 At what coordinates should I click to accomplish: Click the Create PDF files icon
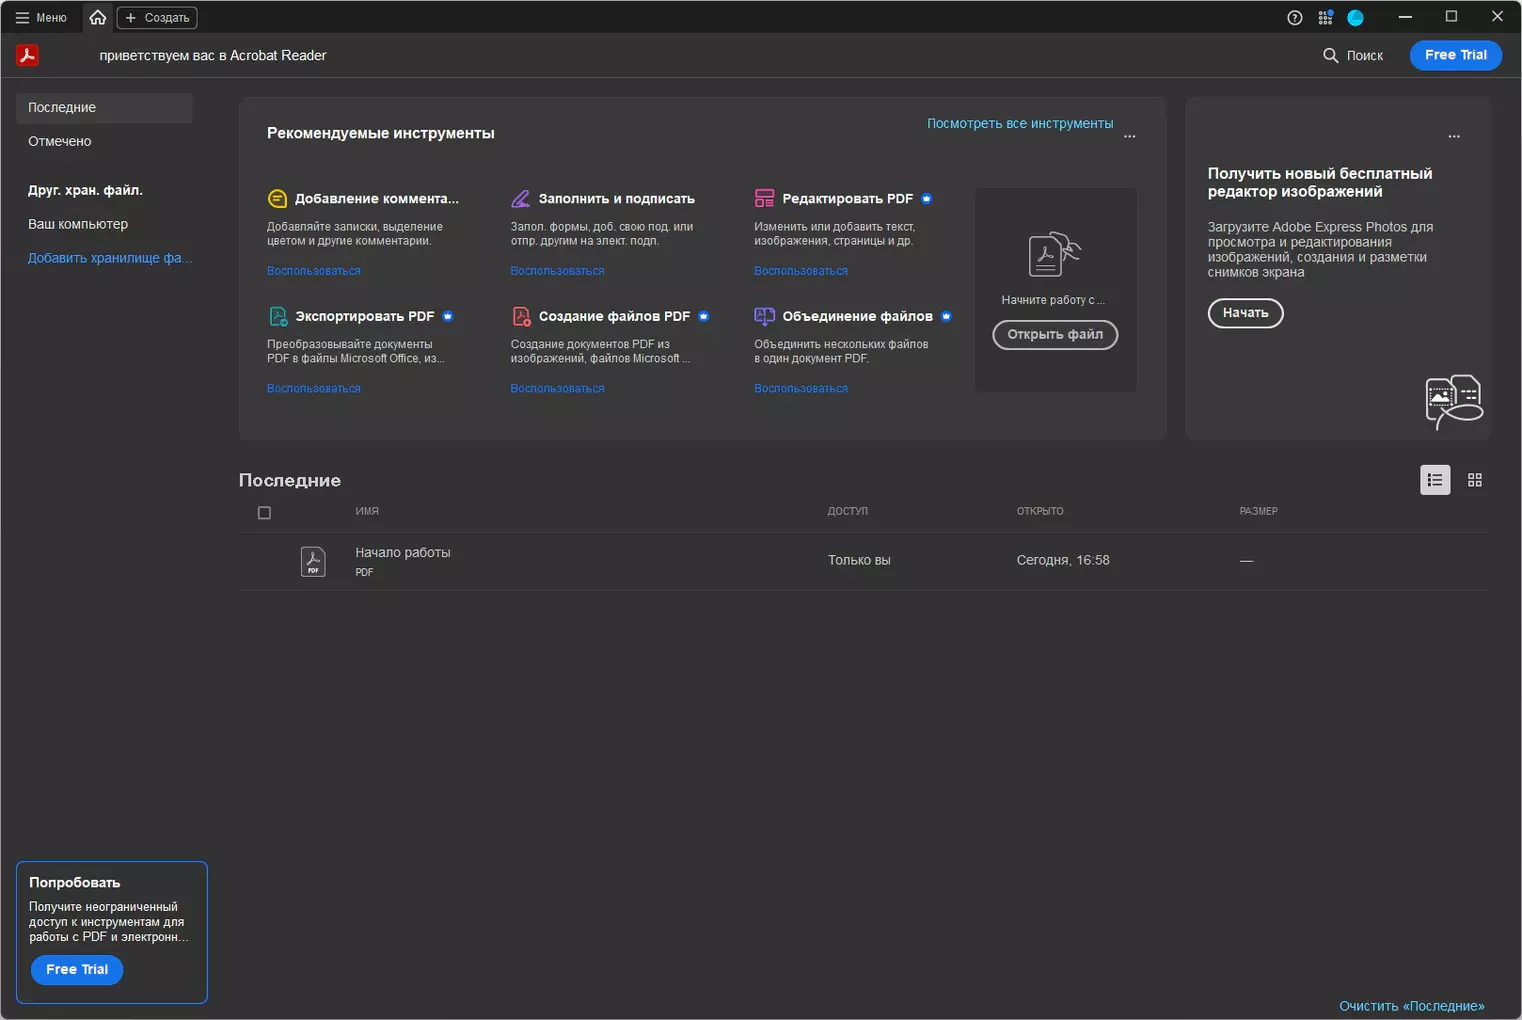pos(521,316)
